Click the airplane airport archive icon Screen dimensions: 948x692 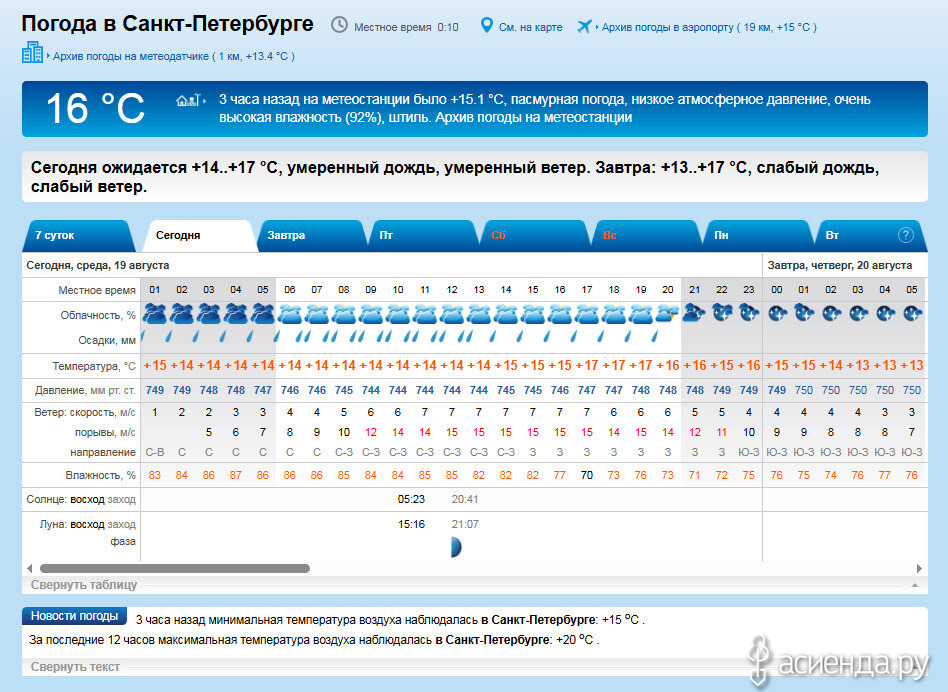tap(584, 26)
